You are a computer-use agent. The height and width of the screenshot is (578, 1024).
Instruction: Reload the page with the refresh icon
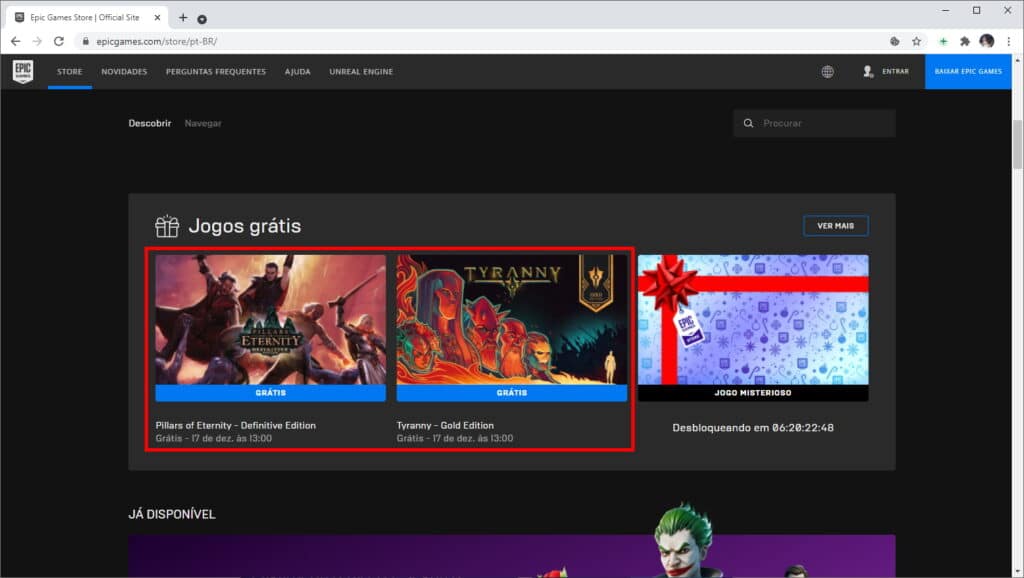click(59, 41)
